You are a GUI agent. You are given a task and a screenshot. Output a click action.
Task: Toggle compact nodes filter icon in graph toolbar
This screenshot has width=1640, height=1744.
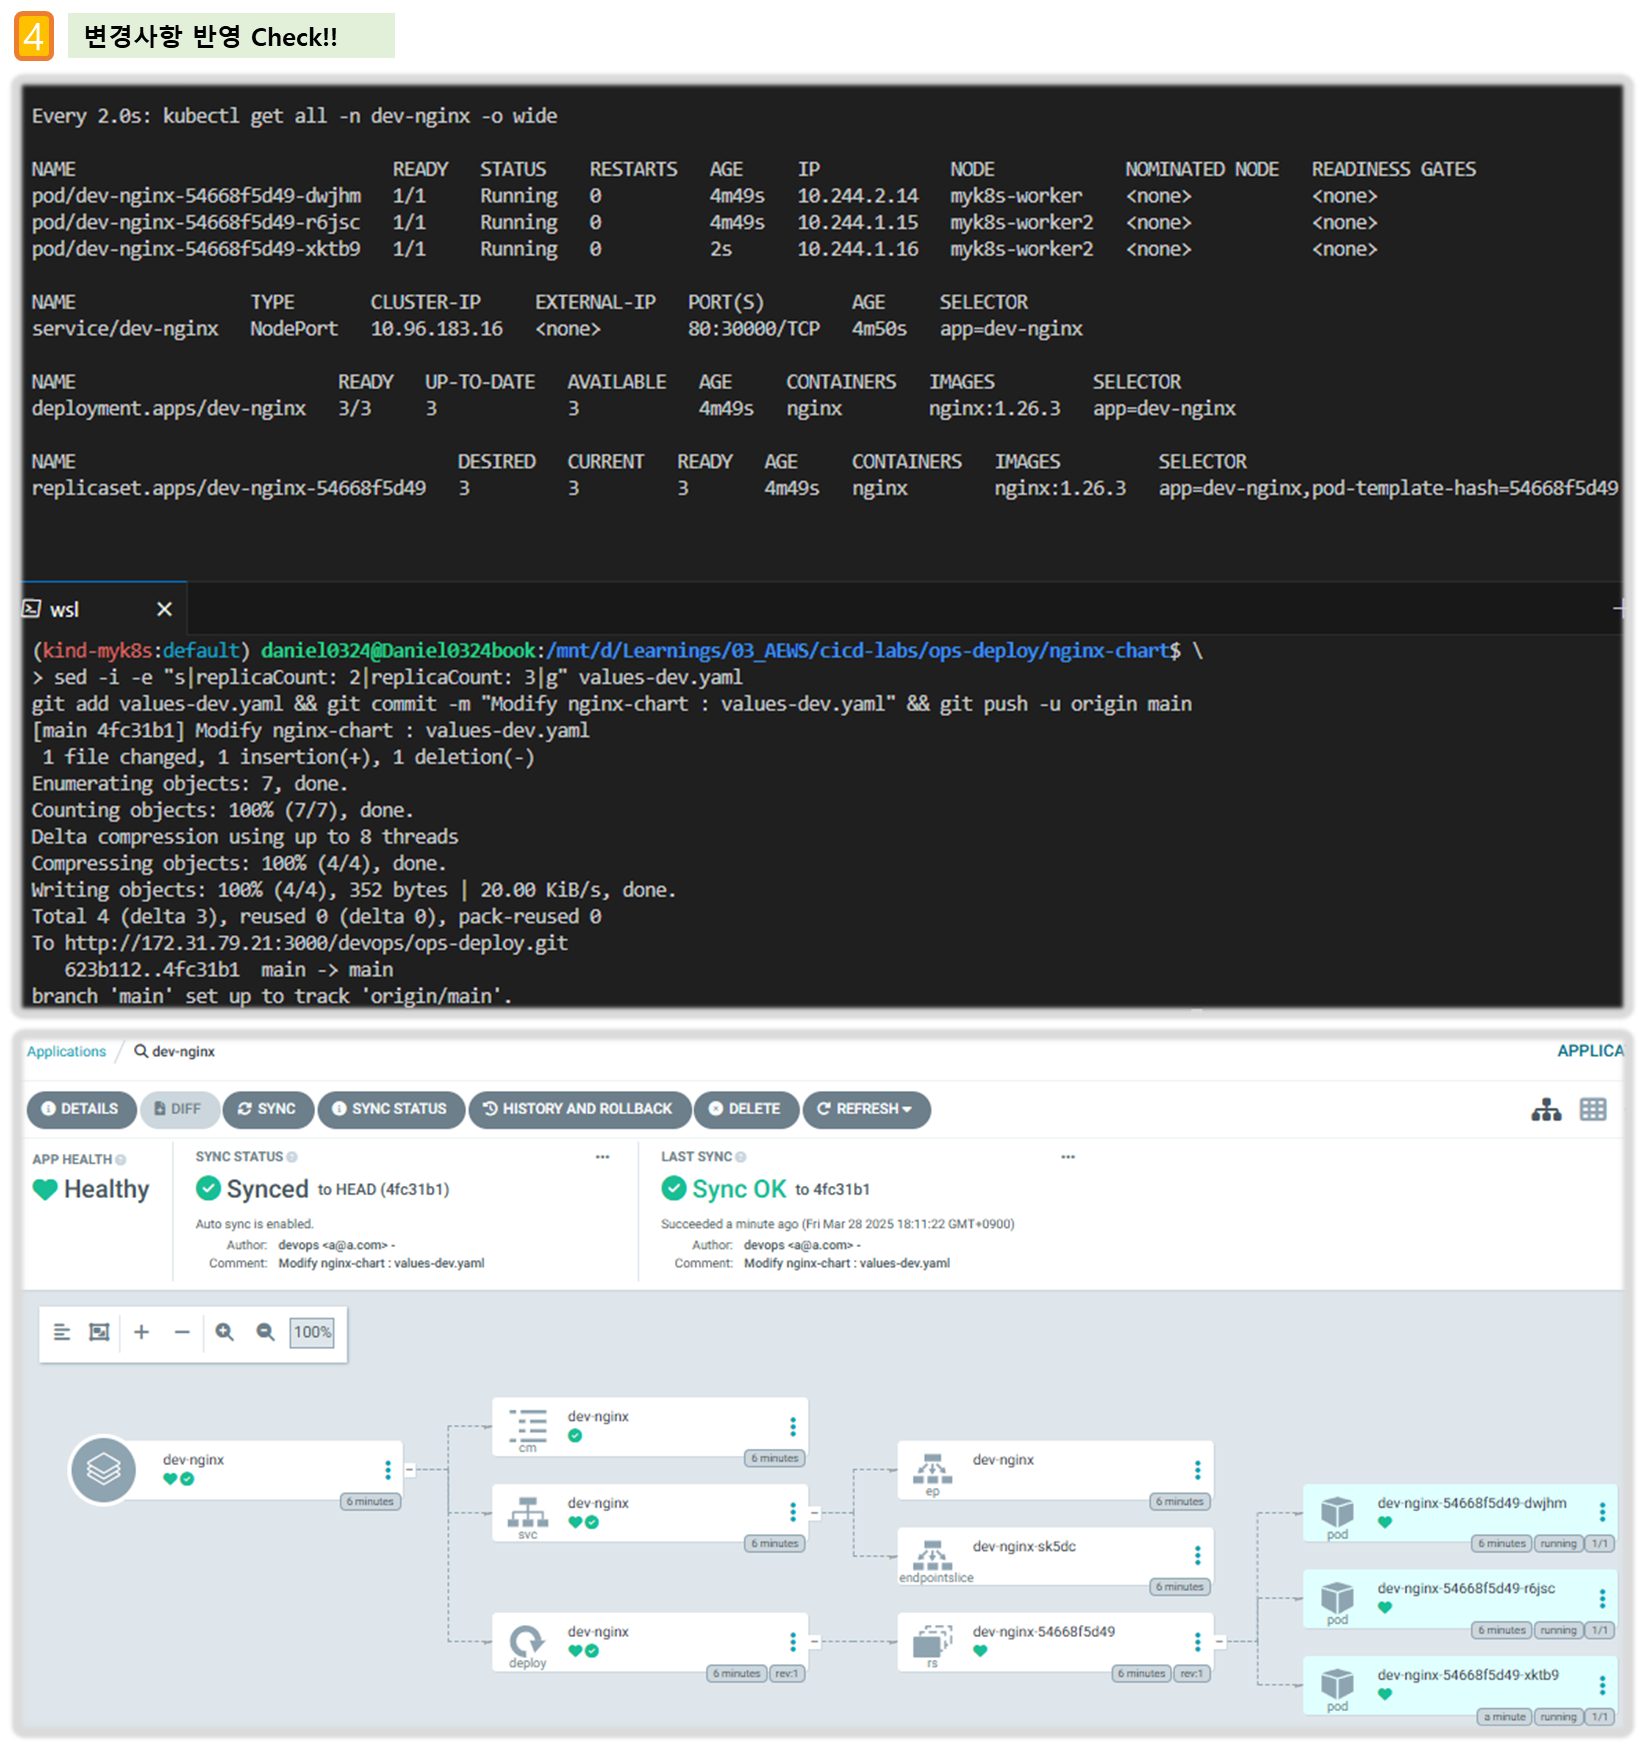[62, 1332]
